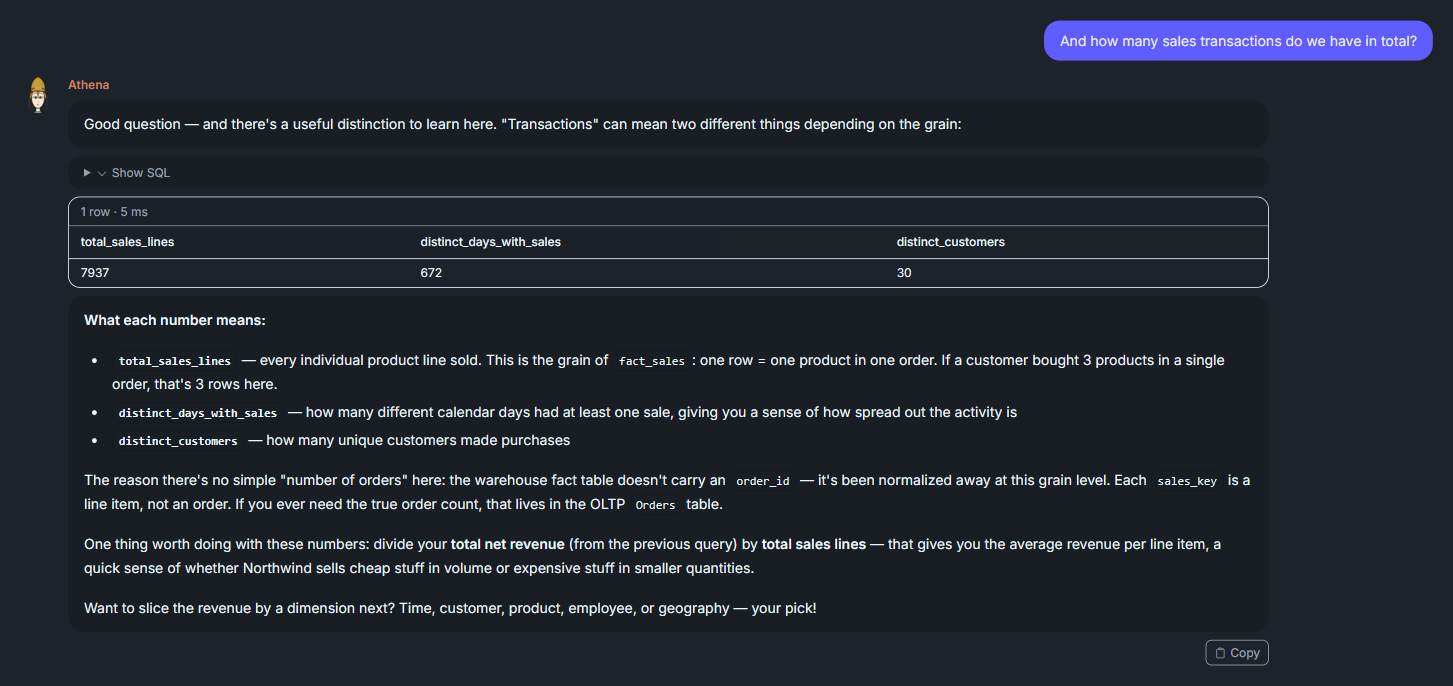Image resolution: width=1453 pixels, height=686 pixels.
Task: Click the fact_sales inline code tag
Action: [652, 361]
